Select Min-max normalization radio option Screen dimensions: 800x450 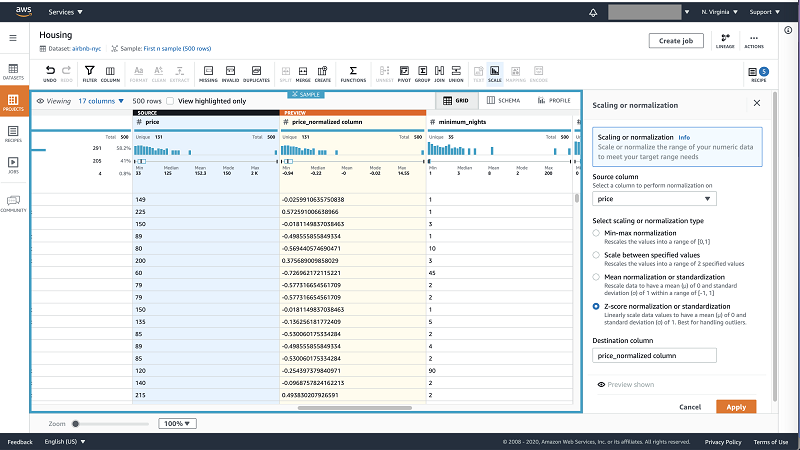click(x=597, y=232)
